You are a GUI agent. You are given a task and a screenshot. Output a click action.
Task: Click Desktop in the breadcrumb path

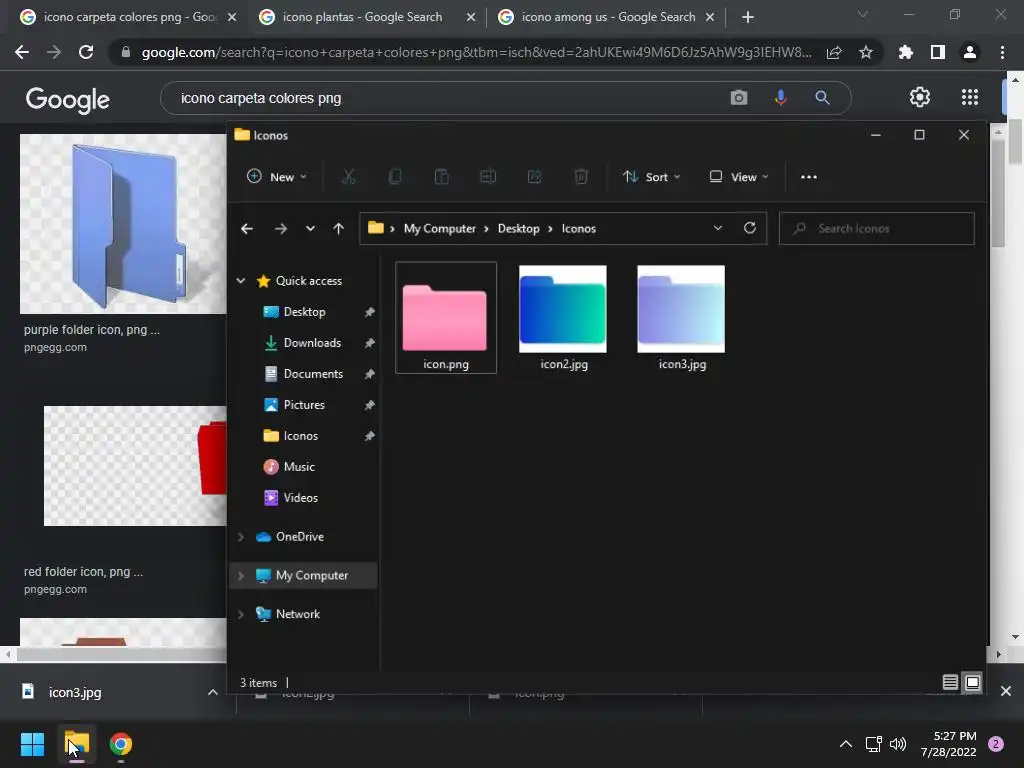point(519,229)
